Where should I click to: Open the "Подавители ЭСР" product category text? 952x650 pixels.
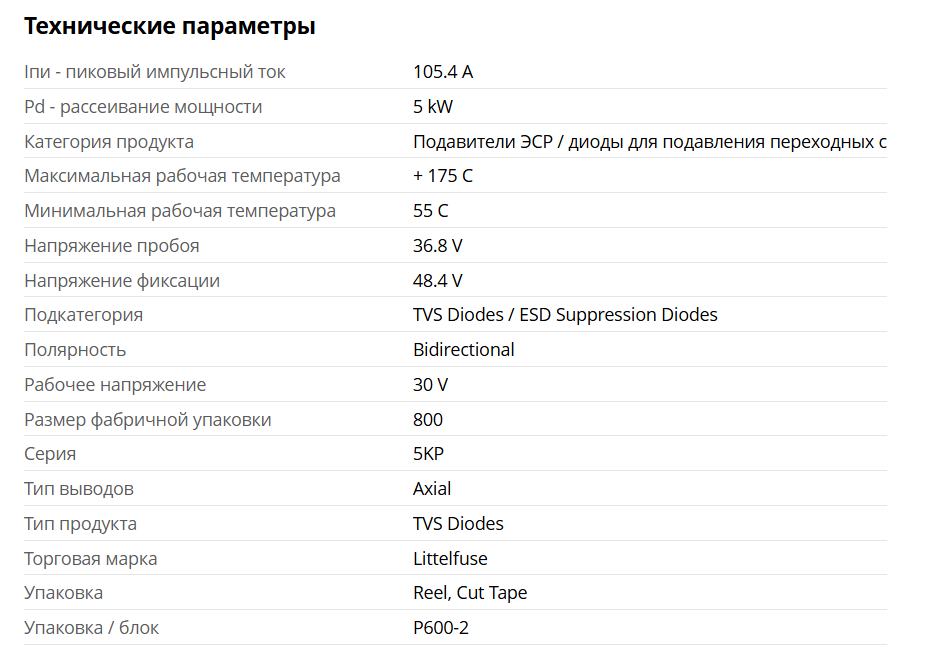(649, 142)
